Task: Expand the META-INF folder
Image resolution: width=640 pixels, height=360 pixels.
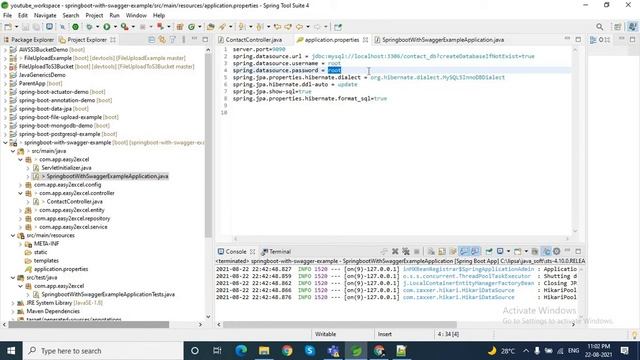Action: [20, 244]
